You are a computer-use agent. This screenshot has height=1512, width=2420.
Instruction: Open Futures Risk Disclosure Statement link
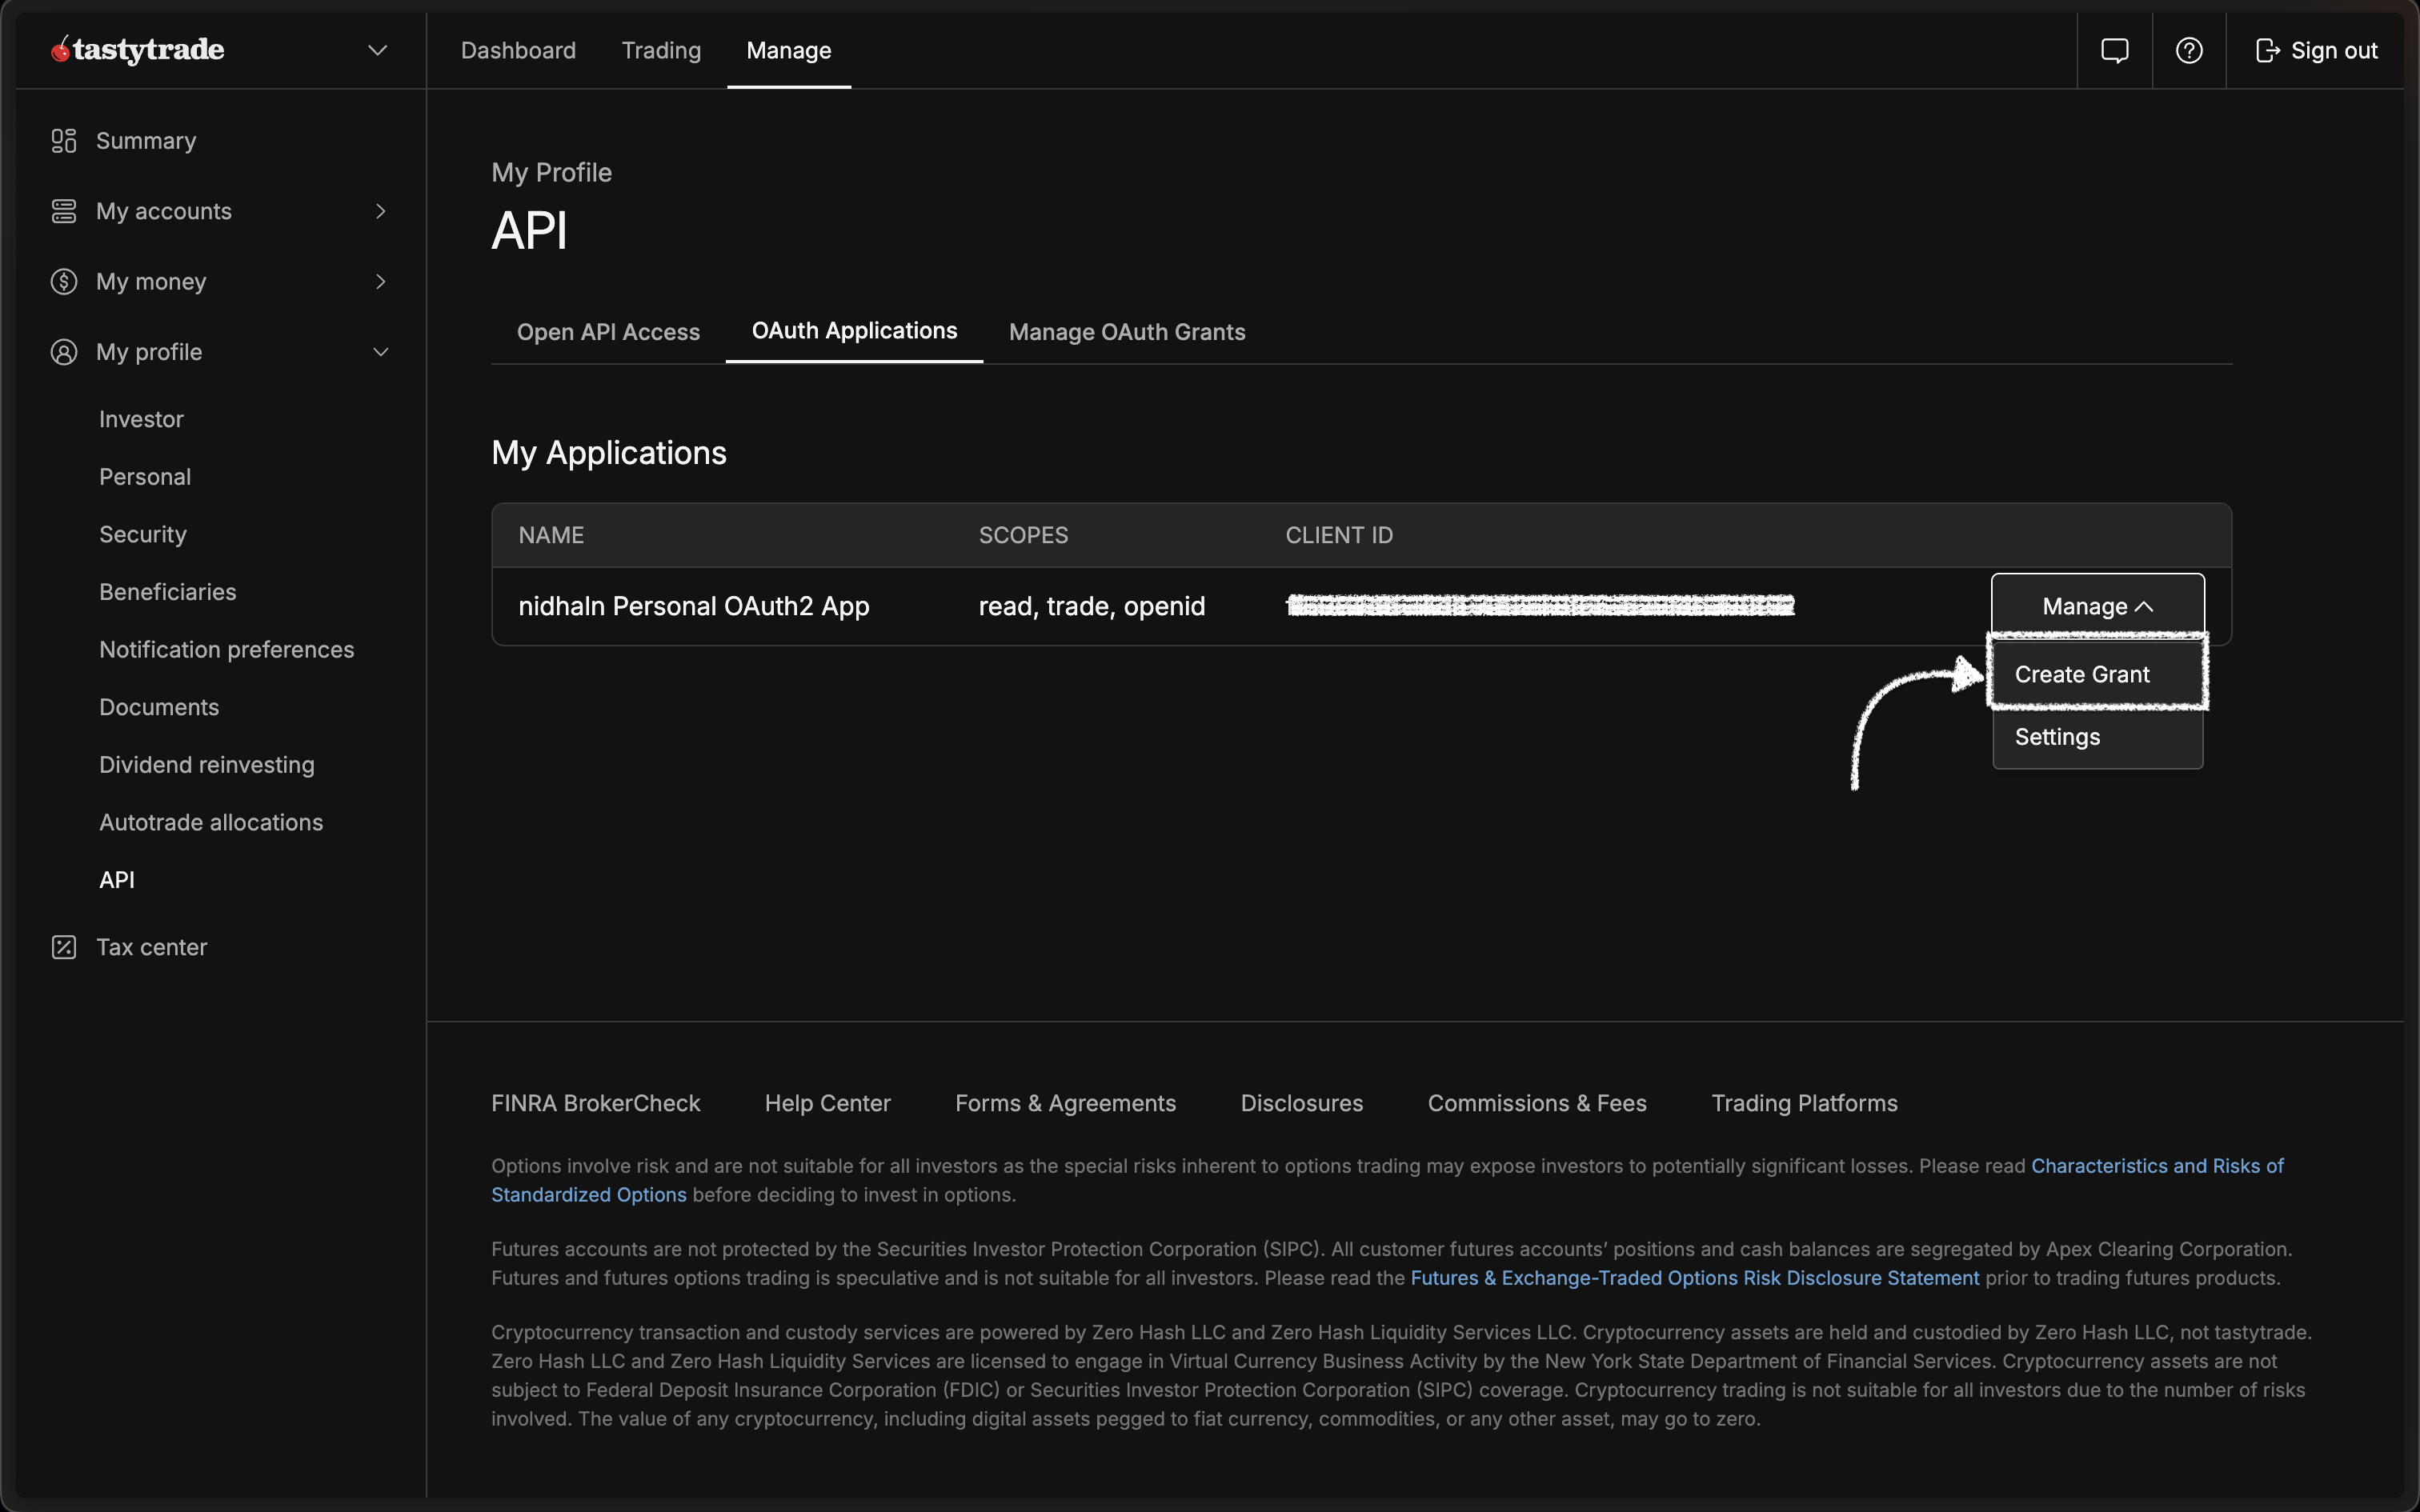click(1694, 1278)
